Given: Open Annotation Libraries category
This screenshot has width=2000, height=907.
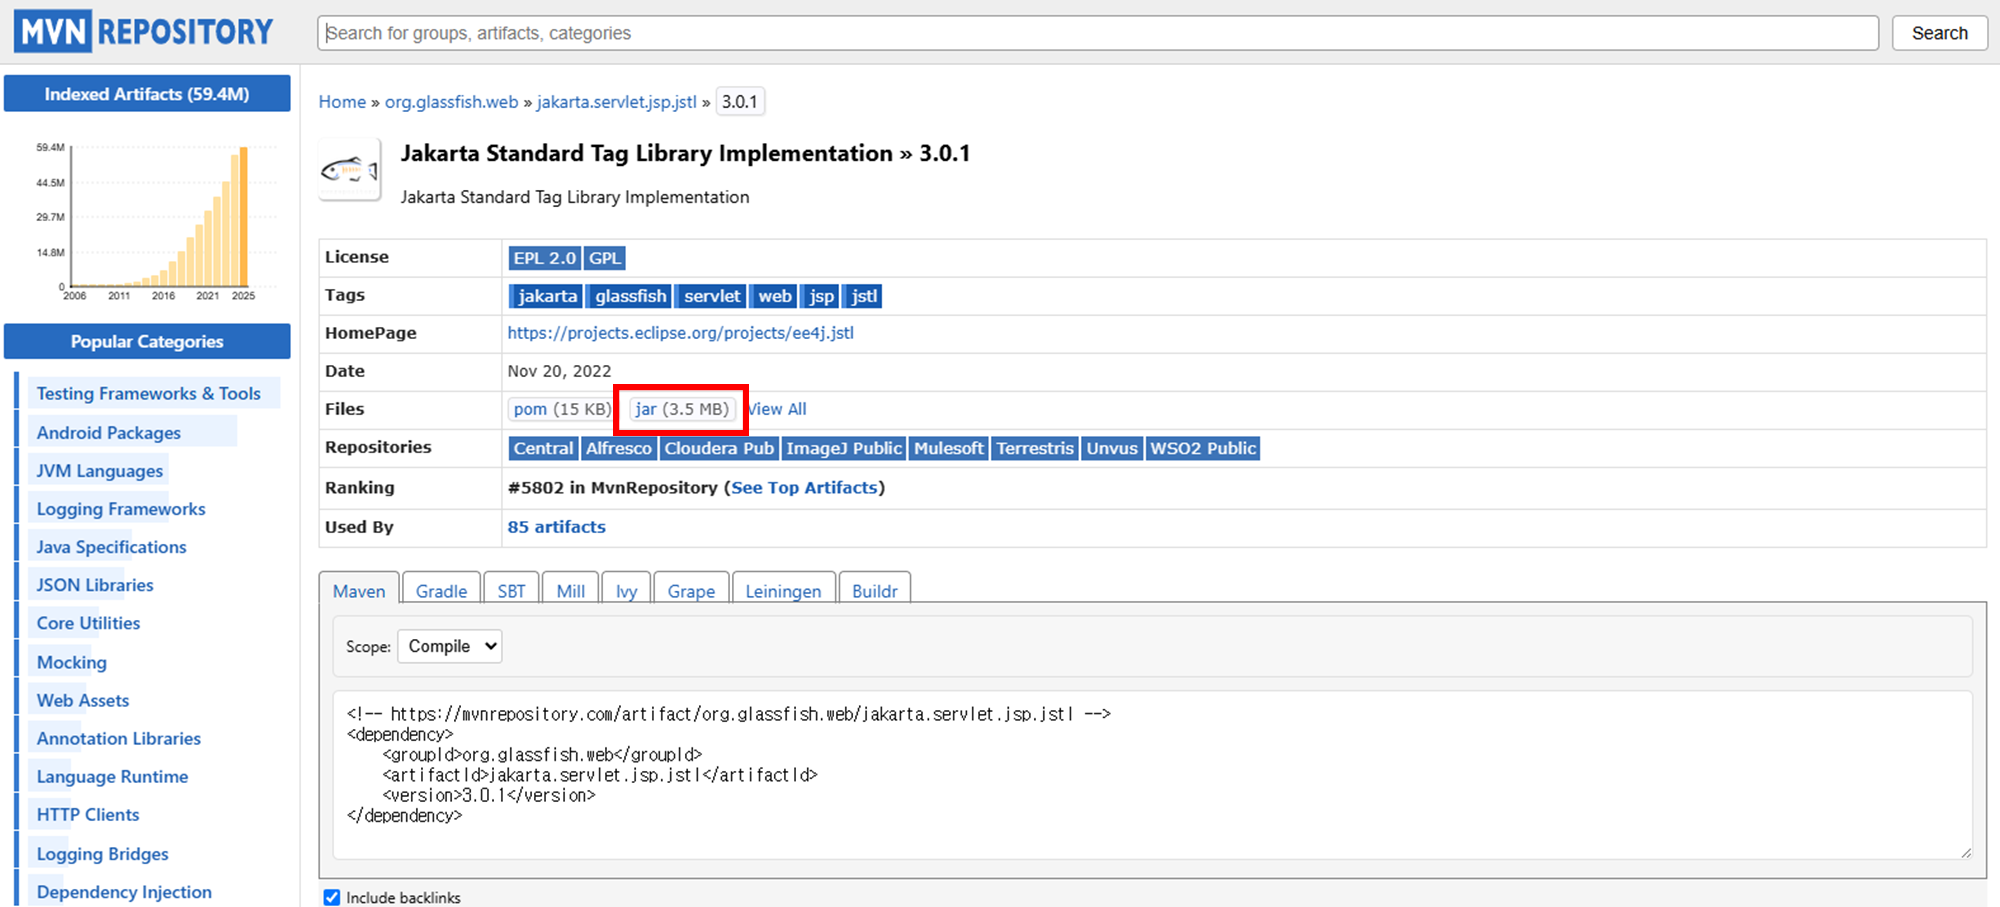Looking at the screenshot, I should click(x=119, y=738).
